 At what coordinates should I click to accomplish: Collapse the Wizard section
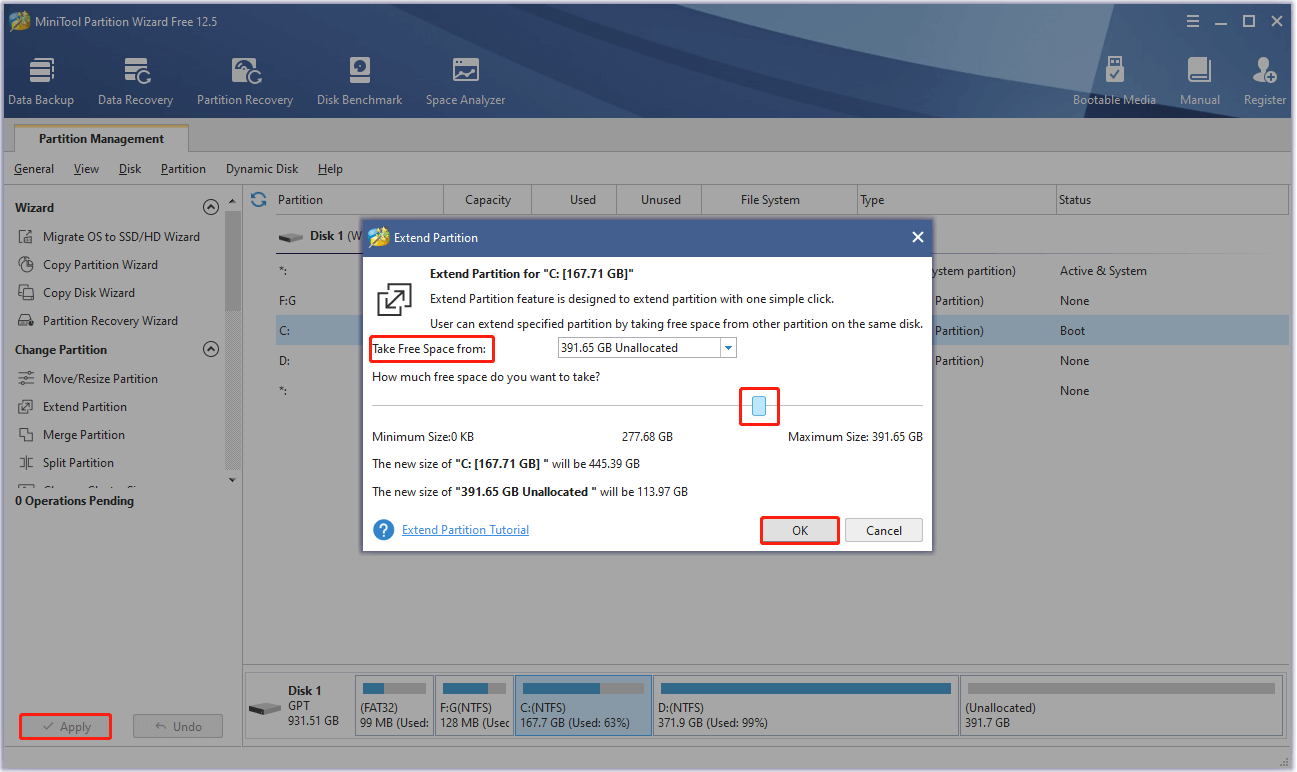pyautogui.click(x=210, y=208)
